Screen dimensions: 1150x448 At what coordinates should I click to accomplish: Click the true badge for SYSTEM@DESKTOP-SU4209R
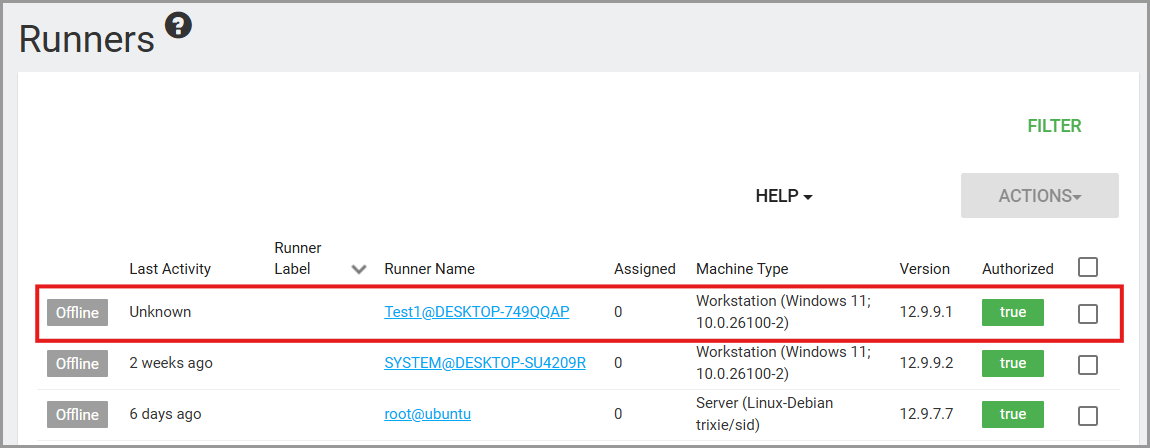pos(1013,363)
